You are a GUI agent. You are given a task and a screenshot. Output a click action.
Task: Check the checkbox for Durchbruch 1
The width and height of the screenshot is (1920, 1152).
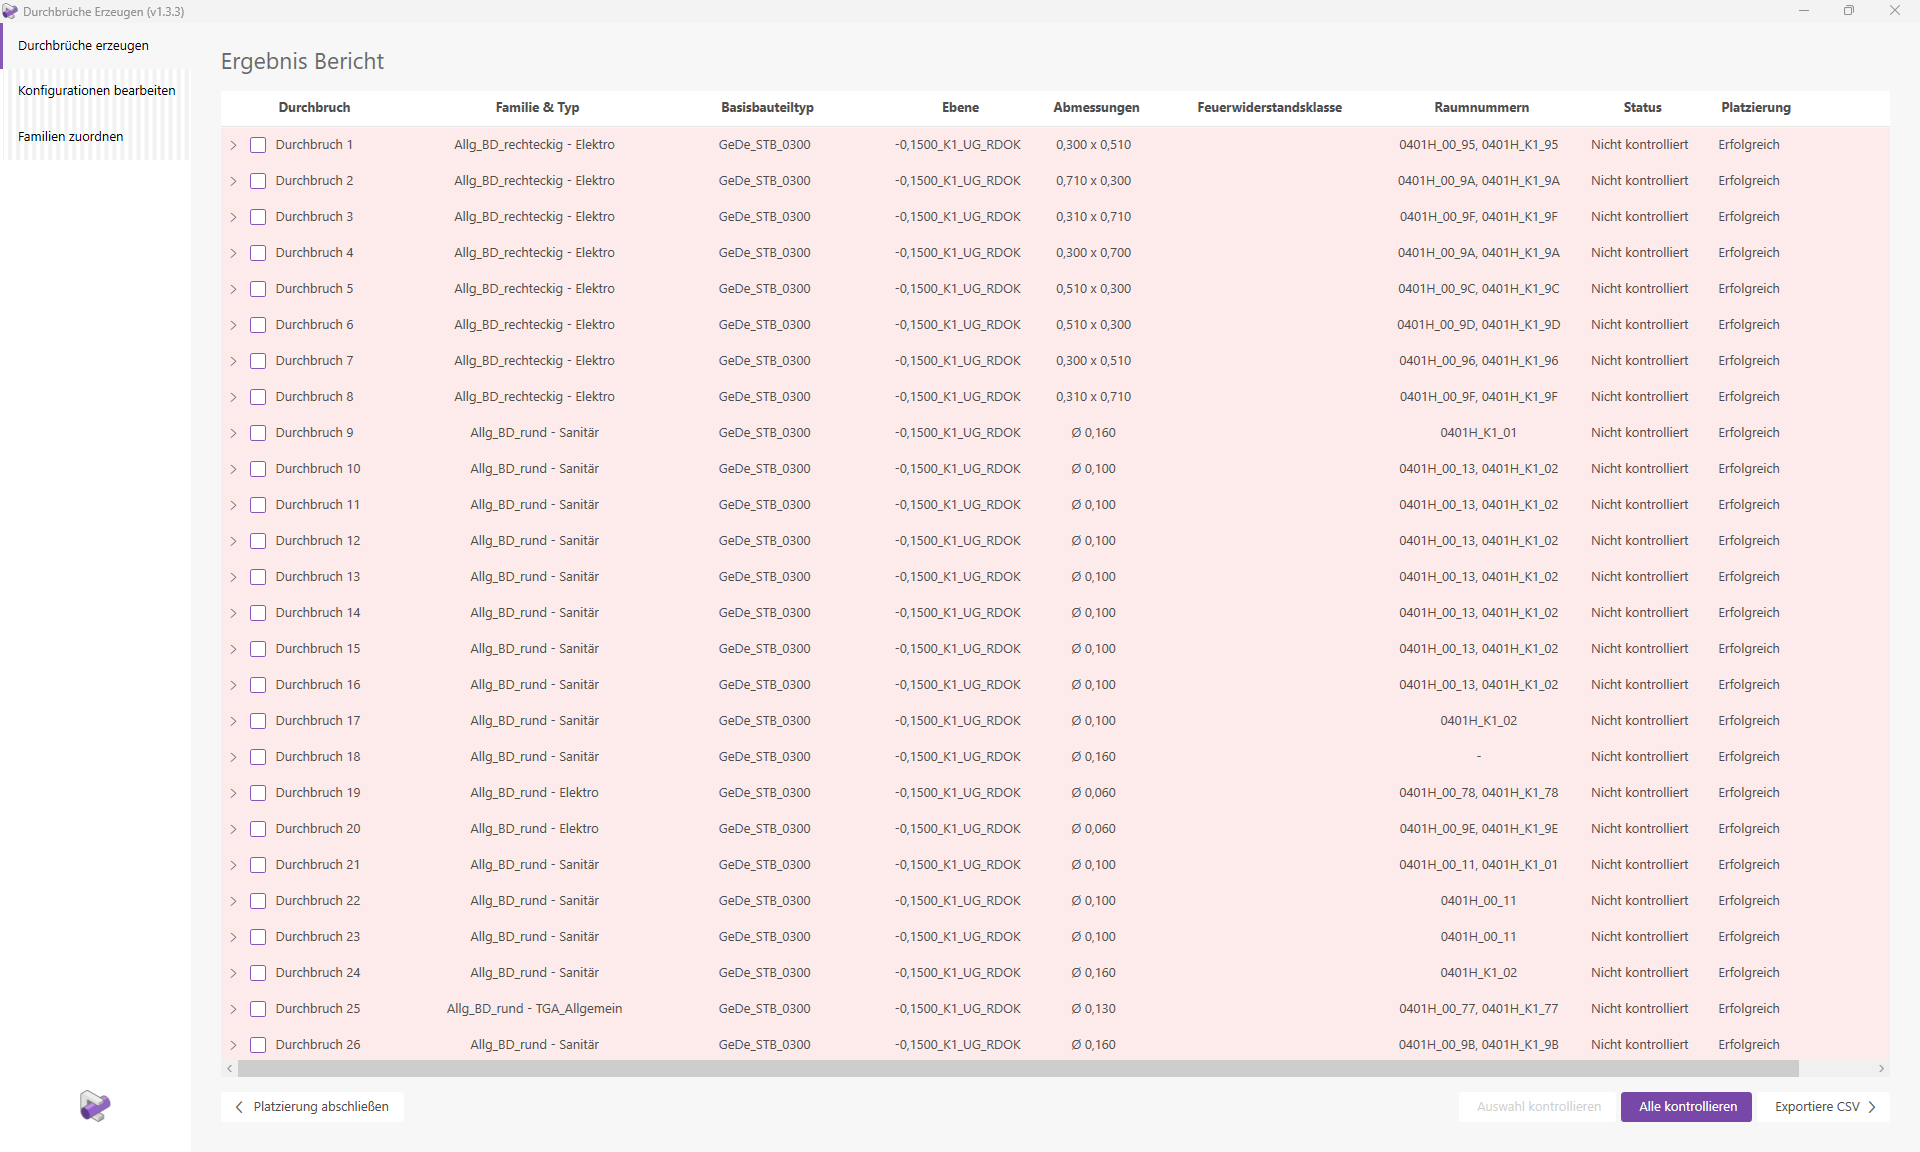pyautogui.click(x=258, y=145)
